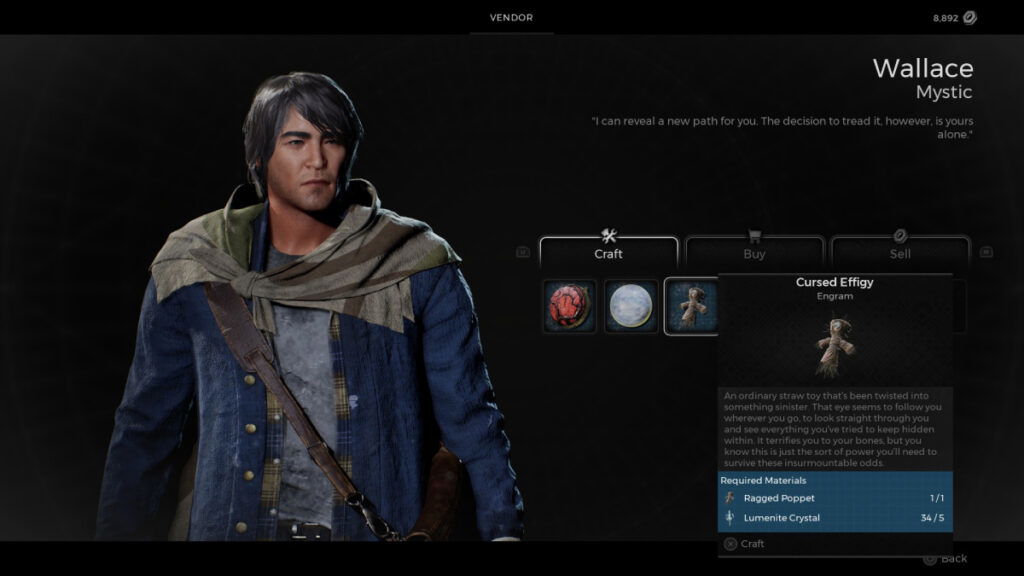Select the red orb item icon
Image resolution: width=1024 pixels, height=576 pixels.
(568, 305)
